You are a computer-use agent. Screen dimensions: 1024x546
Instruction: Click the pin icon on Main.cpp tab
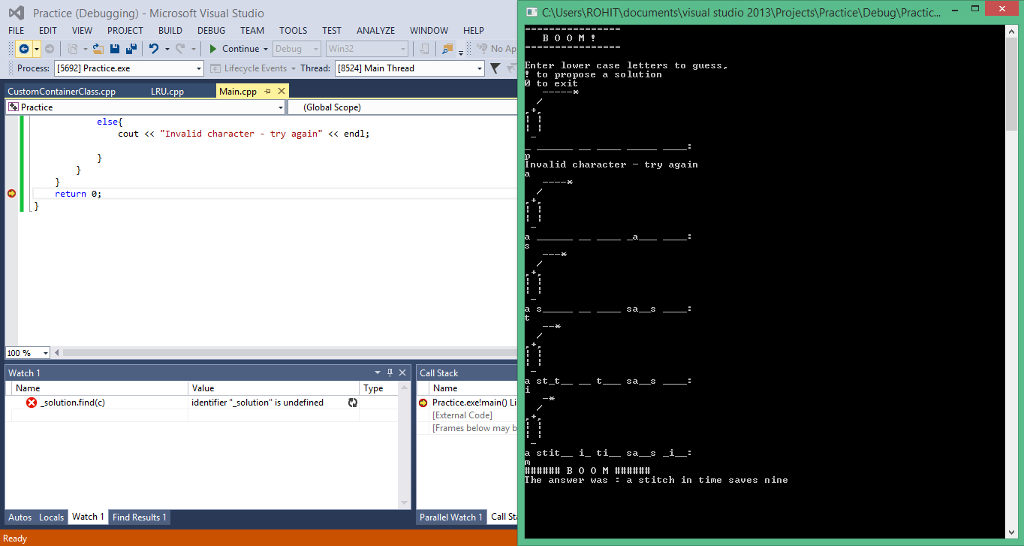tap(268, 91)
